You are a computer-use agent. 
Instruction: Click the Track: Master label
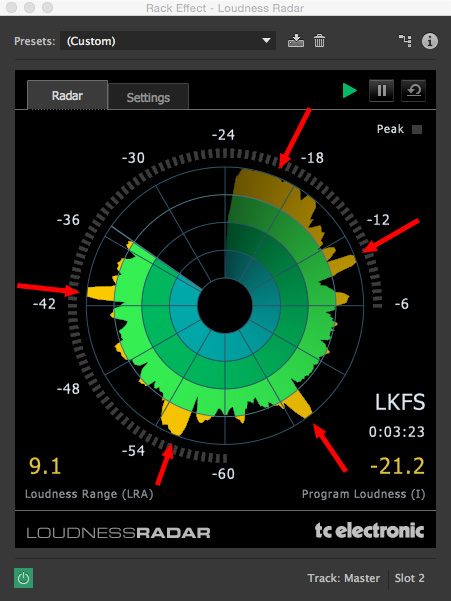(x=343, y=578)
